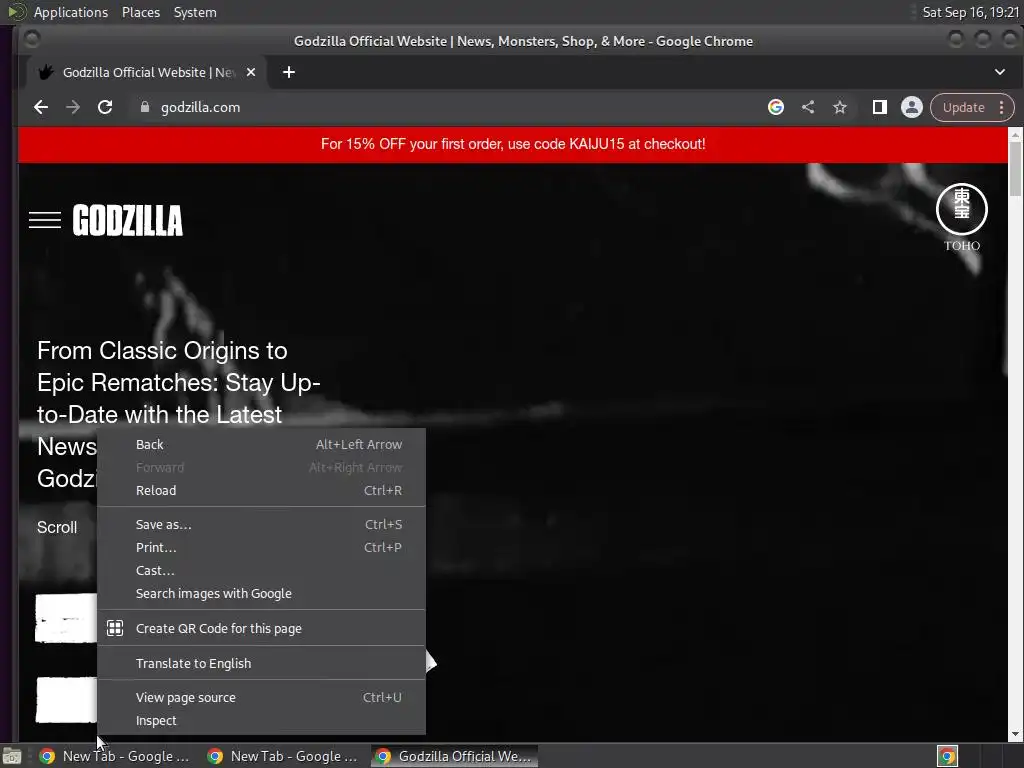Select Godzilla Official We... taskbar window
Viewport: 1024px width, 768px height.
(x=455, y=756)
